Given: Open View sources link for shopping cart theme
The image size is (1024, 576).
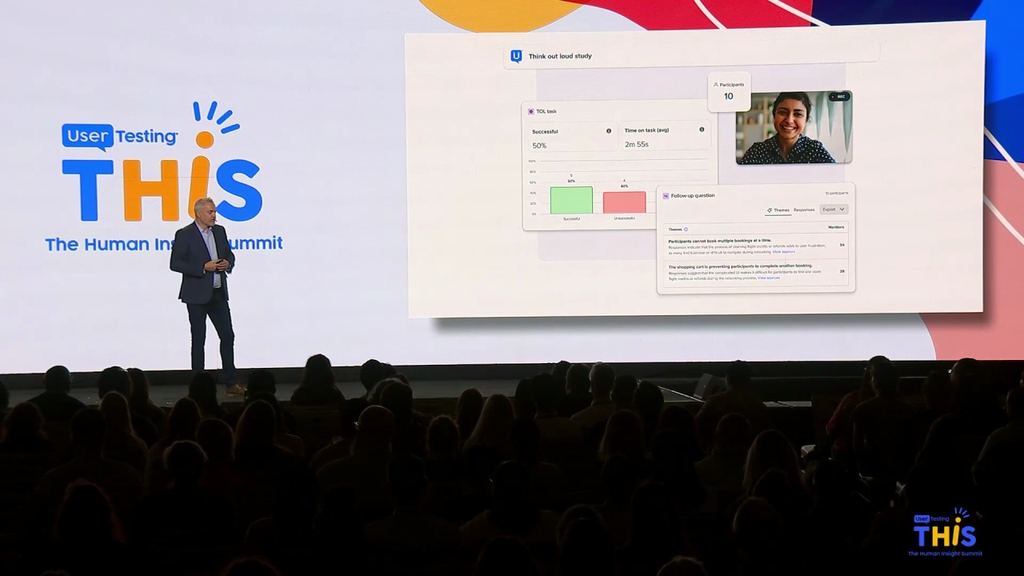Looking at the screenshot, I should pos(768,278).
